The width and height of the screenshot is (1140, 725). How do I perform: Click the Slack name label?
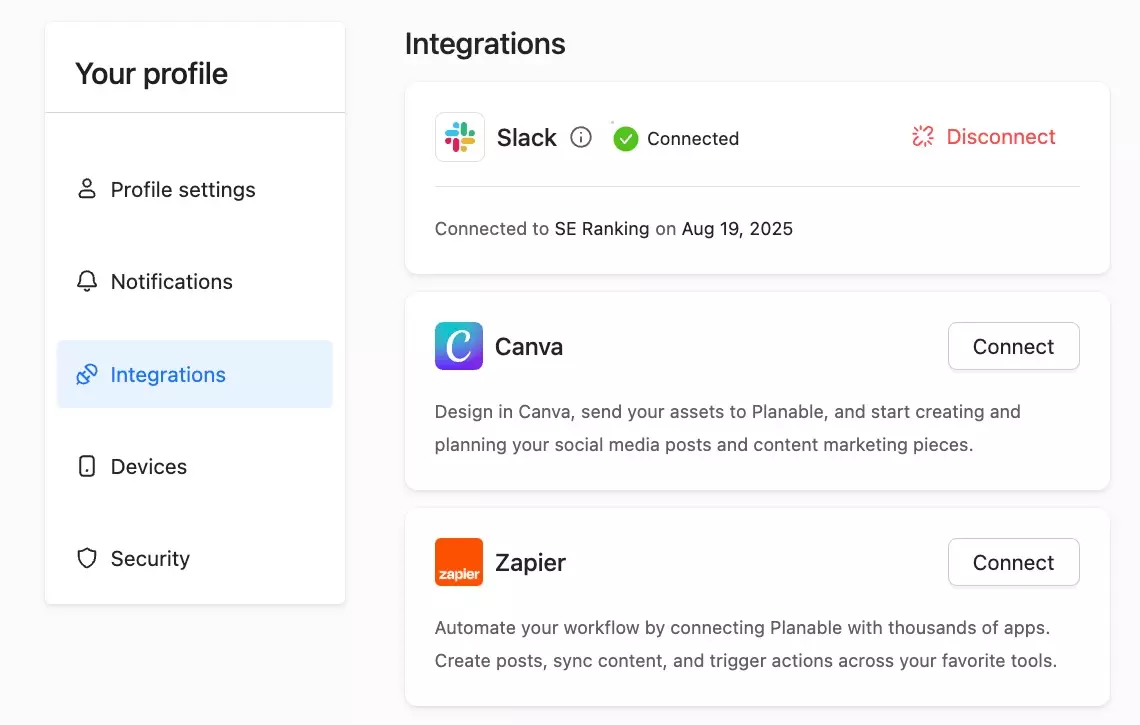(x=526, y=137)
